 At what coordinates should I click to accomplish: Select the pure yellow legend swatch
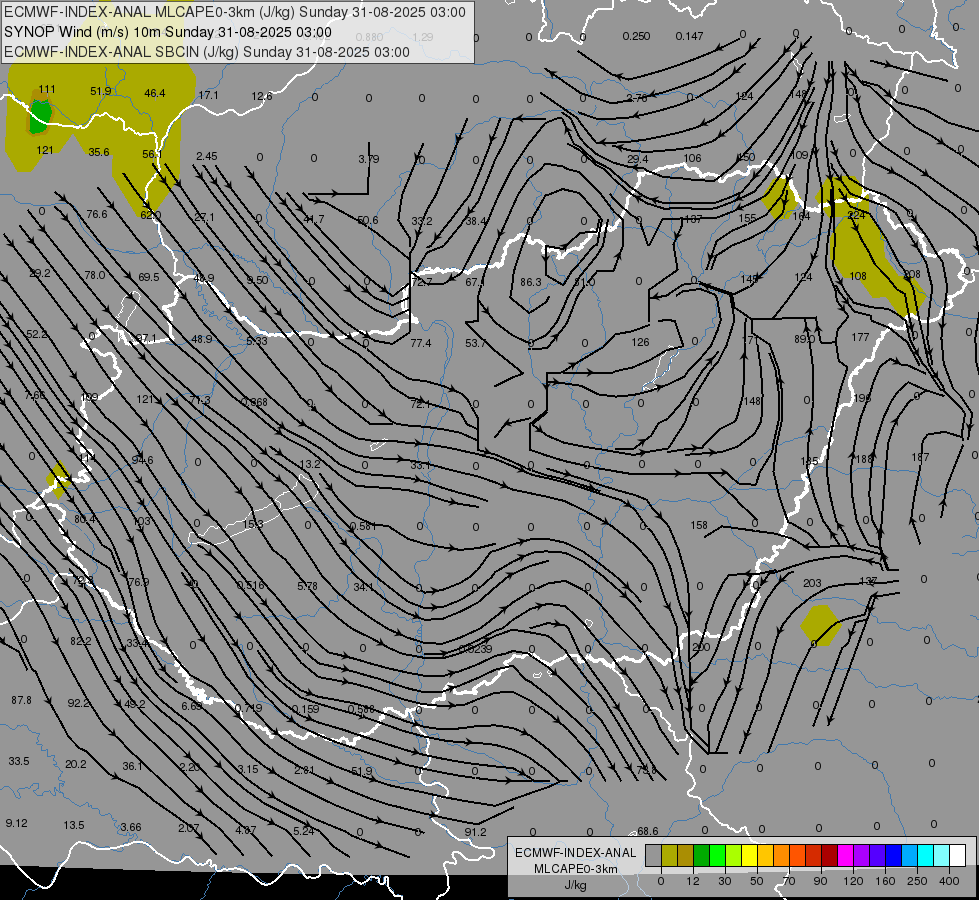pos(750,855)
